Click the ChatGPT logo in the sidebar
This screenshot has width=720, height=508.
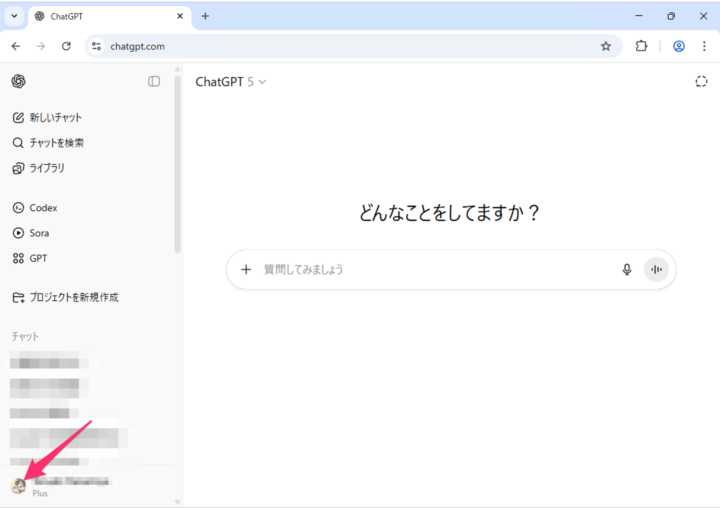pos(18,81)
